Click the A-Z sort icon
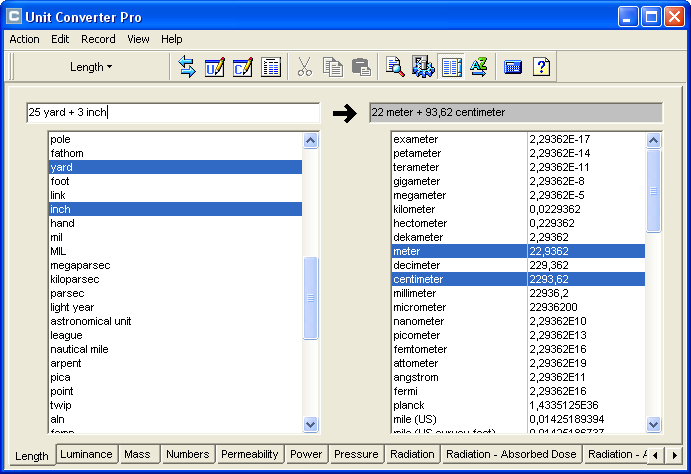 478,67
